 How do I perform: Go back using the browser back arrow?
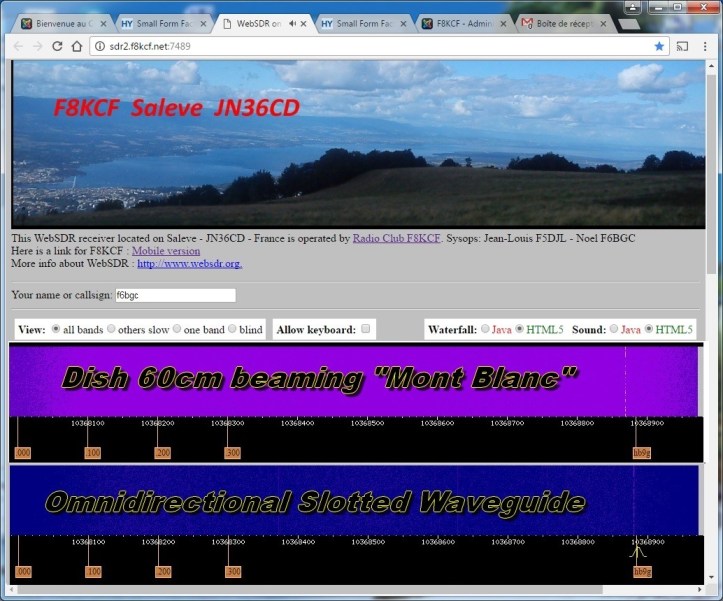(x=16, y=46)
